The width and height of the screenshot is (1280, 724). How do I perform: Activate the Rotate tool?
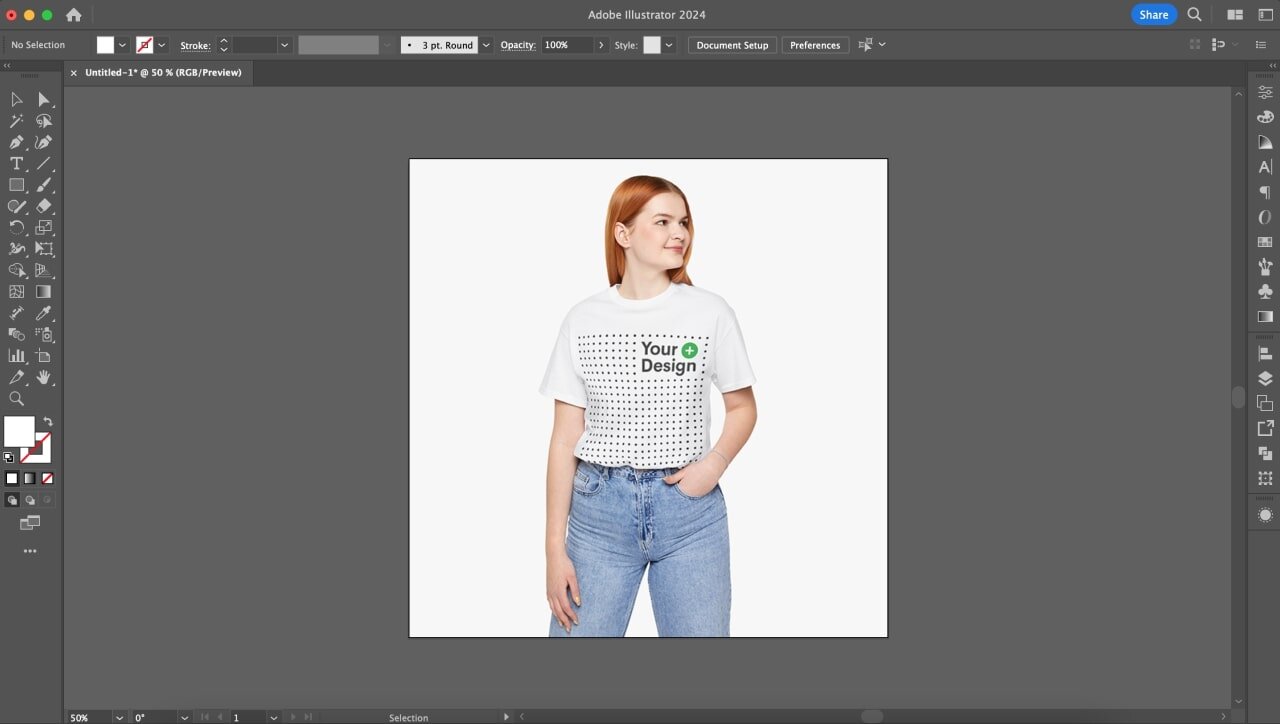pos(16,228)
